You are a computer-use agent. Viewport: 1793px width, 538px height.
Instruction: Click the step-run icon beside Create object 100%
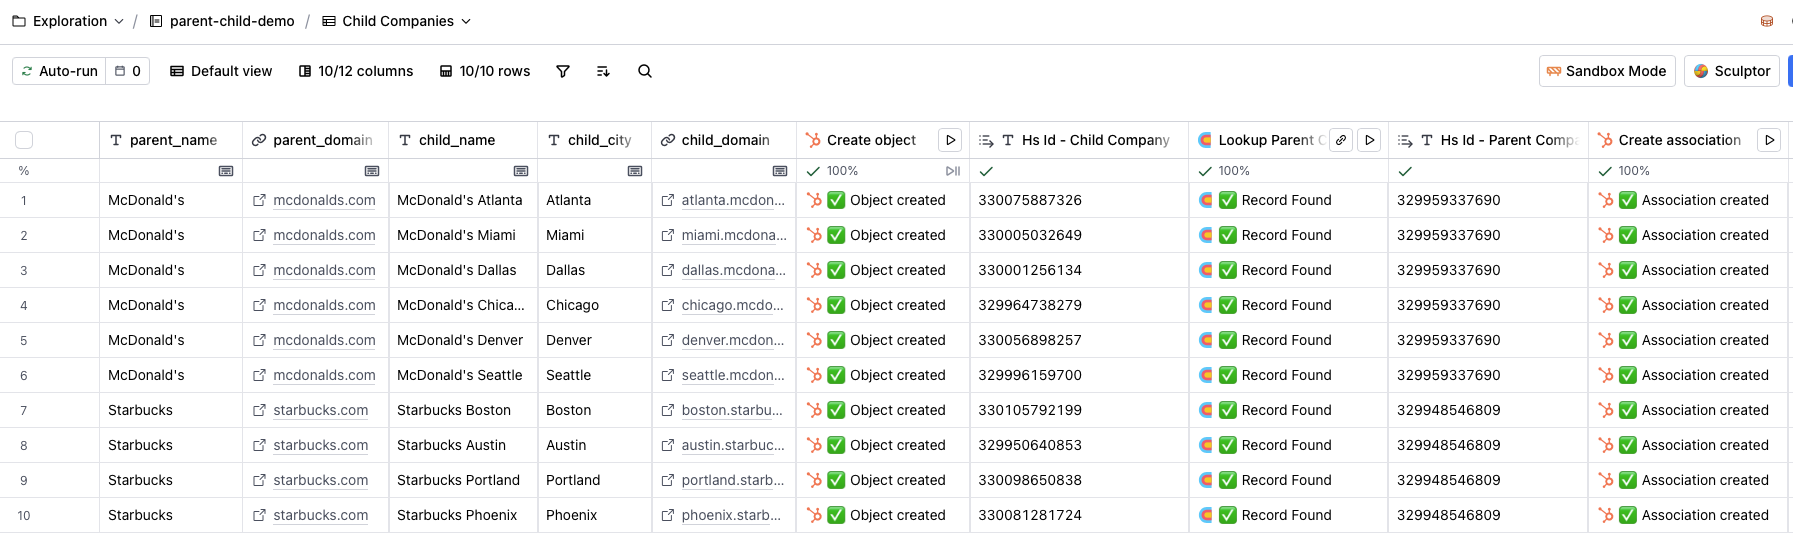pyautogui.click(x=953, y=171)
